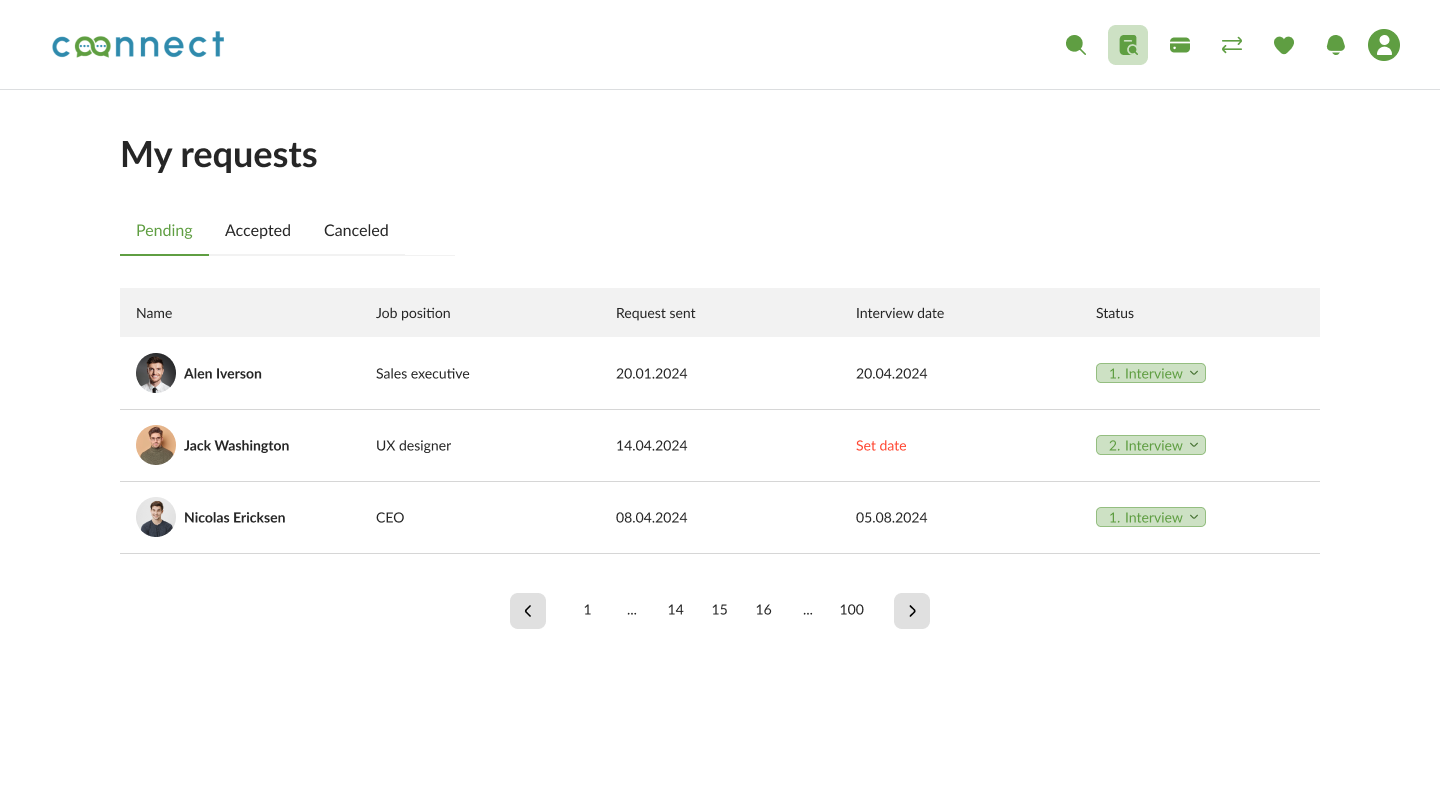Switch to the Accepted tab
This screenshot has height=797, width=1440.
[x=258, y=230]
